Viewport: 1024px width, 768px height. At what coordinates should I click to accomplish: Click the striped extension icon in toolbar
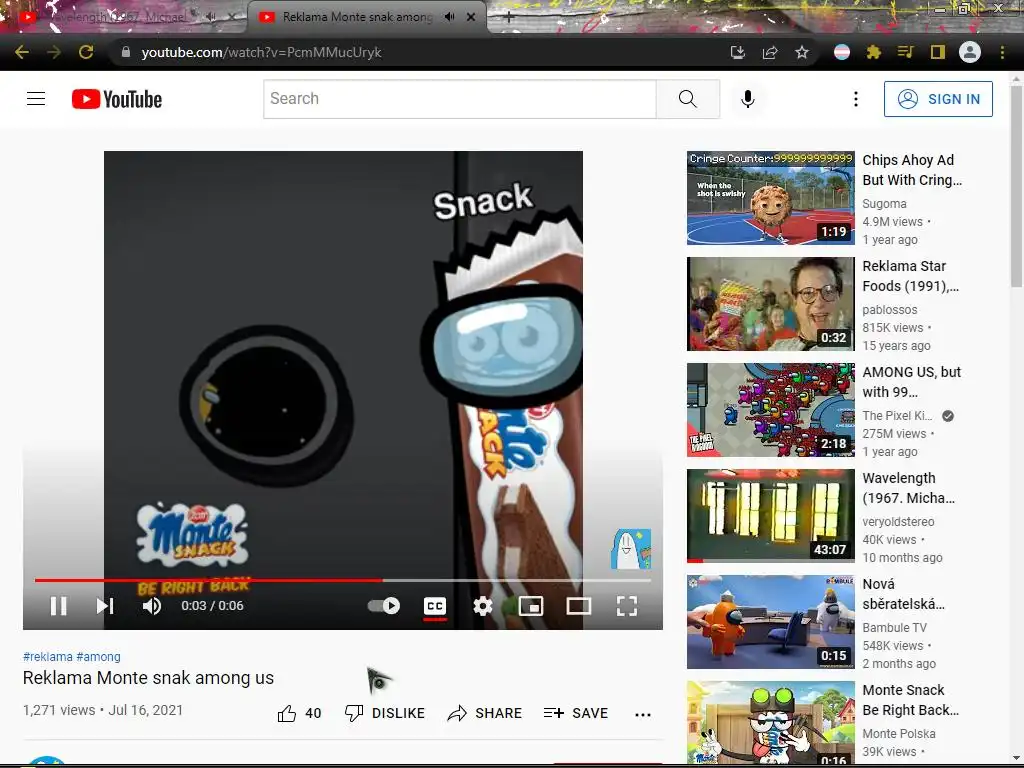click(842, 52)
